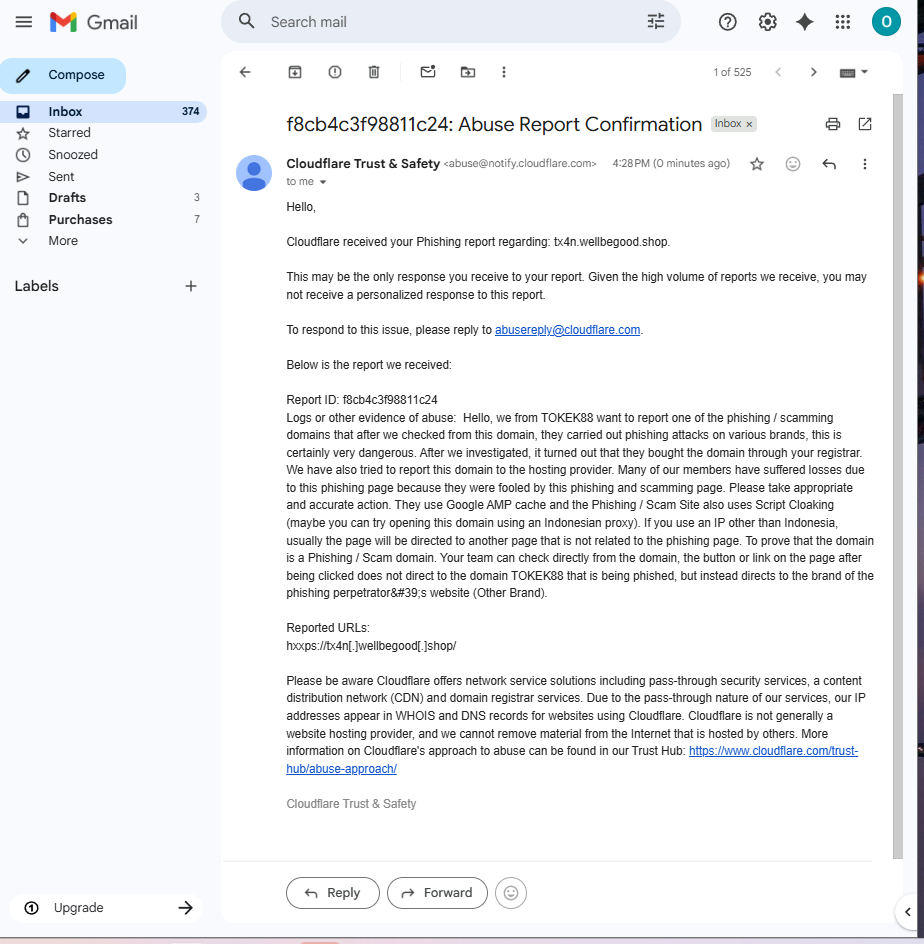Screen dimensions: 924x944
Task: Open the Starred folder
Action: tap(69, 133)
